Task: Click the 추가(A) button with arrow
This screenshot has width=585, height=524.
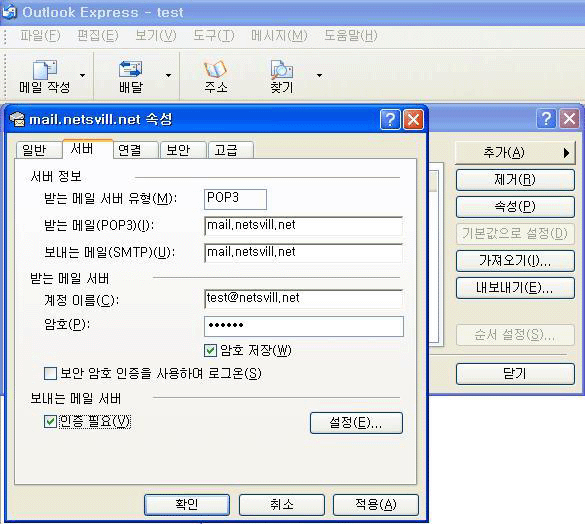Action: pyautogui.click(x=515, y=153)
